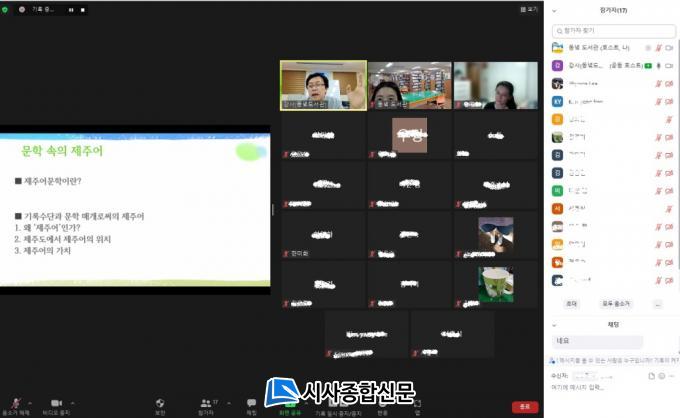Toggle Stop Video (비디오 중지) camera button

57,403
